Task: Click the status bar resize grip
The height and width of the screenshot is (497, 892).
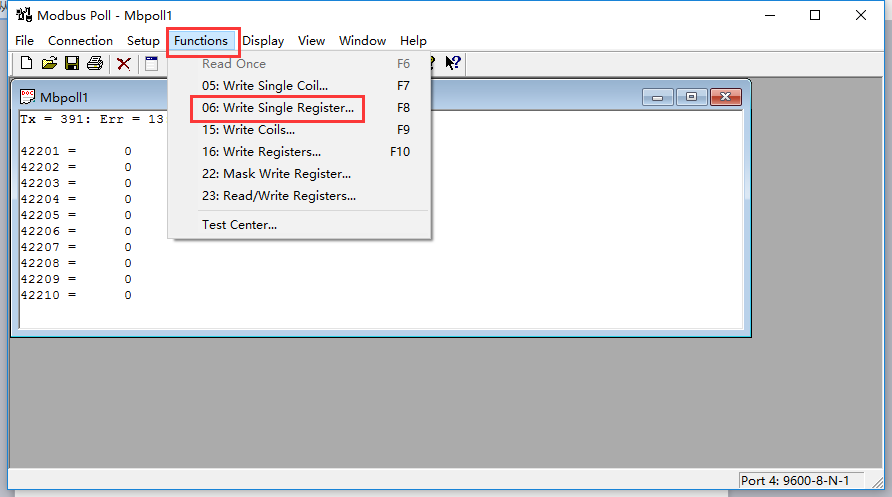Action: pyautogui.click(x=877, y=482)
